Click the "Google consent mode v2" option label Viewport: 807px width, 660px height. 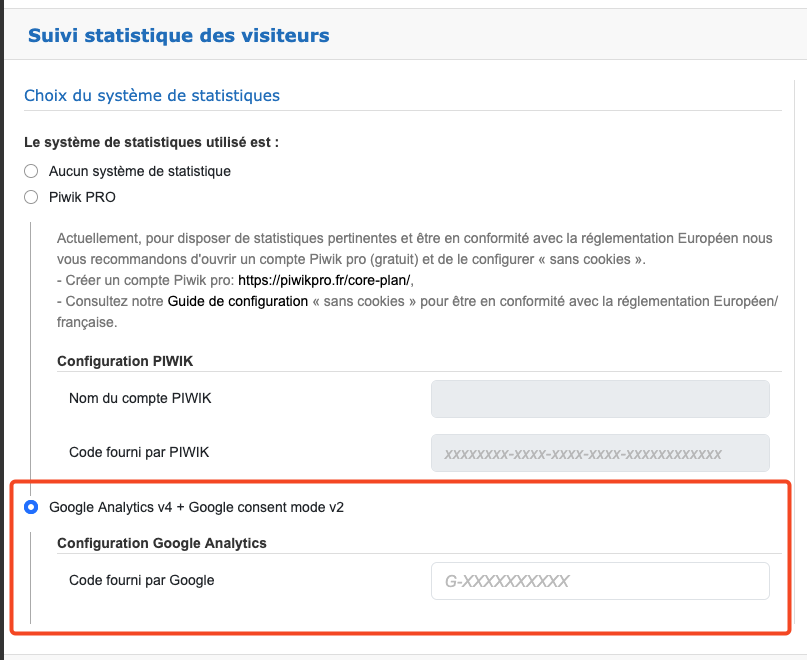tap(196, 507)
